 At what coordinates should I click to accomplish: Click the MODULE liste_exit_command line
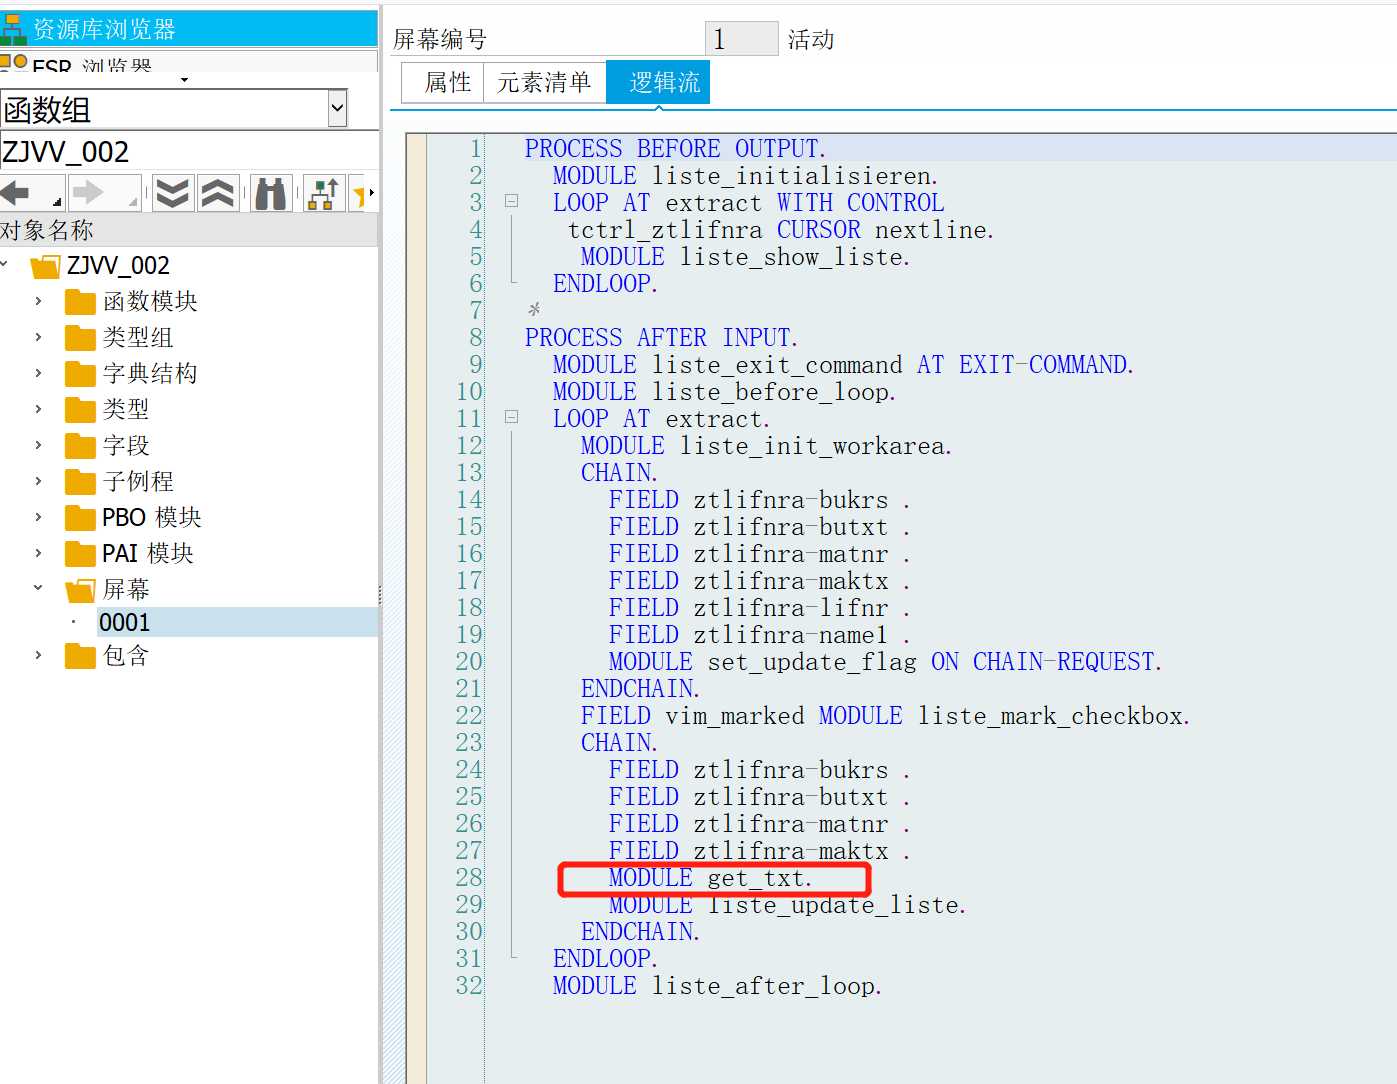[x=843, y=364]
